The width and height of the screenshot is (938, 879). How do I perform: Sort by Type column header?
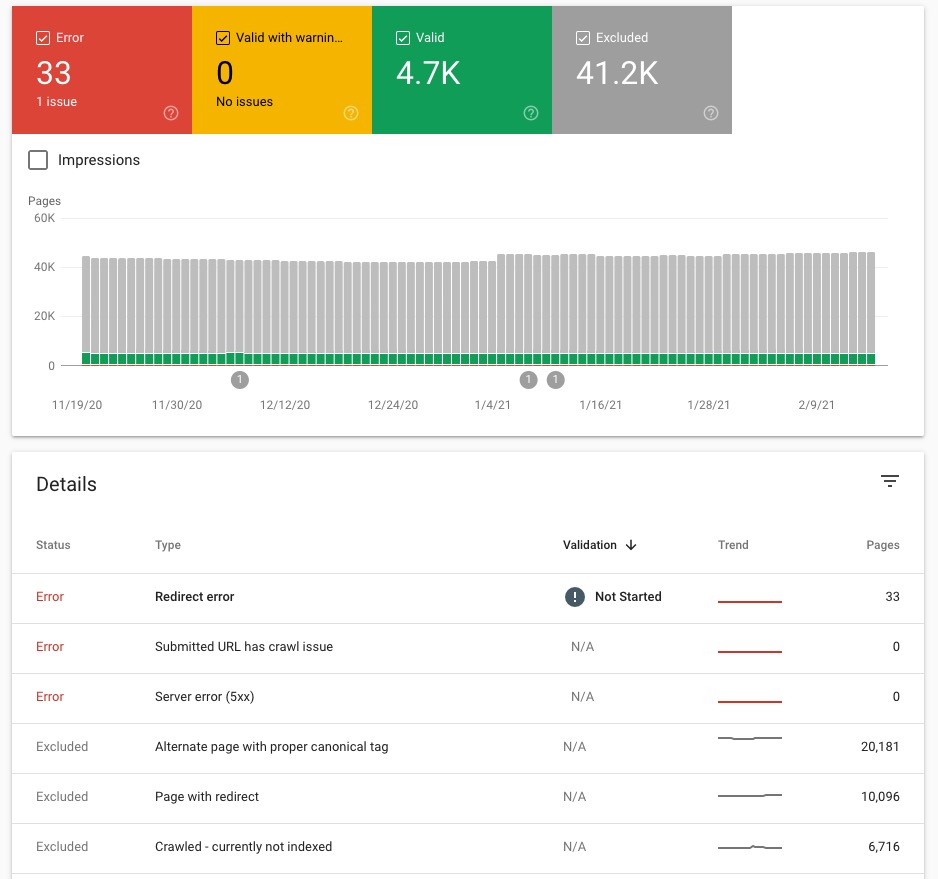(x=168, y=545)
